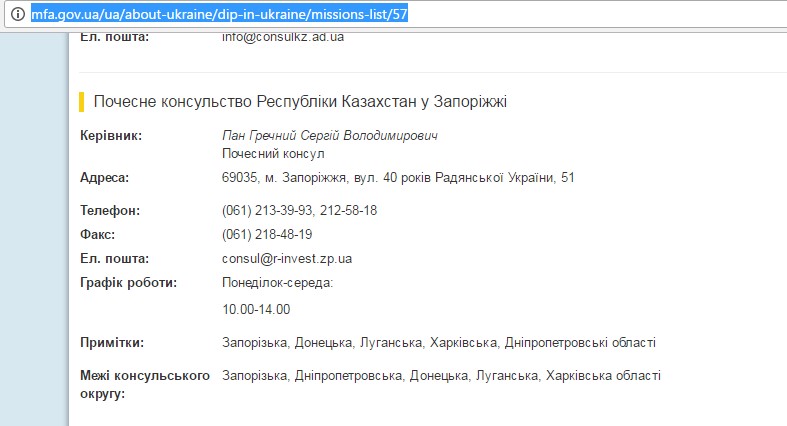Click the regions list in the Примітки row
The height and width of the screenshot is (426, 787).
[439, 343]
